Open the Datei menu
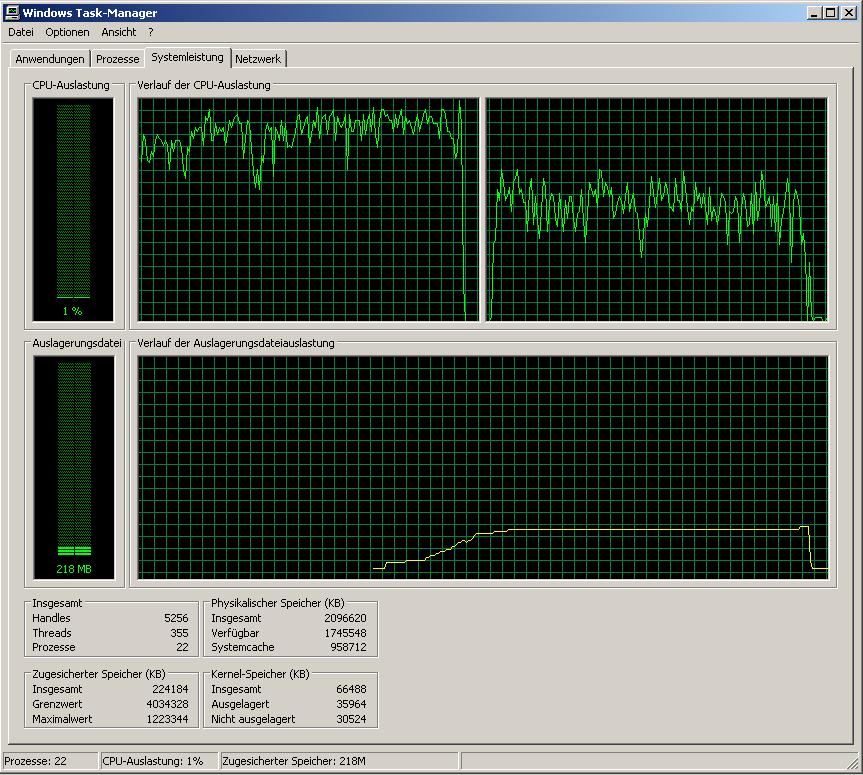The image size is (863, 775). [x=21, y=32]
